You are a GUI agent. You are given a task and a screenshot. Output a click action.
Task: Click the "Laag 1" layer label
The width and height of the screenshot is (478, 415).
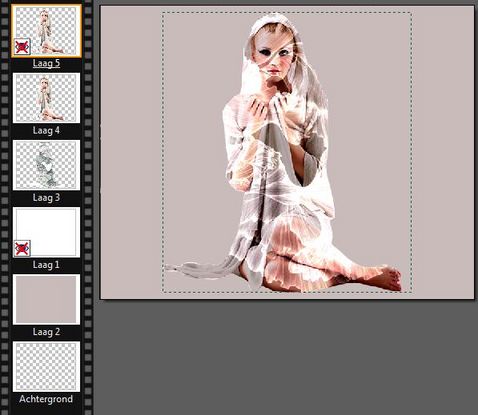point(46,265)
